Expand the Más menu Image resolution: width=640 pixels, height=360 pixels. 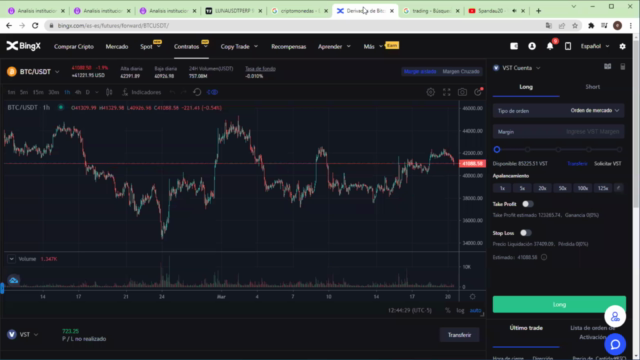[373, 47]
